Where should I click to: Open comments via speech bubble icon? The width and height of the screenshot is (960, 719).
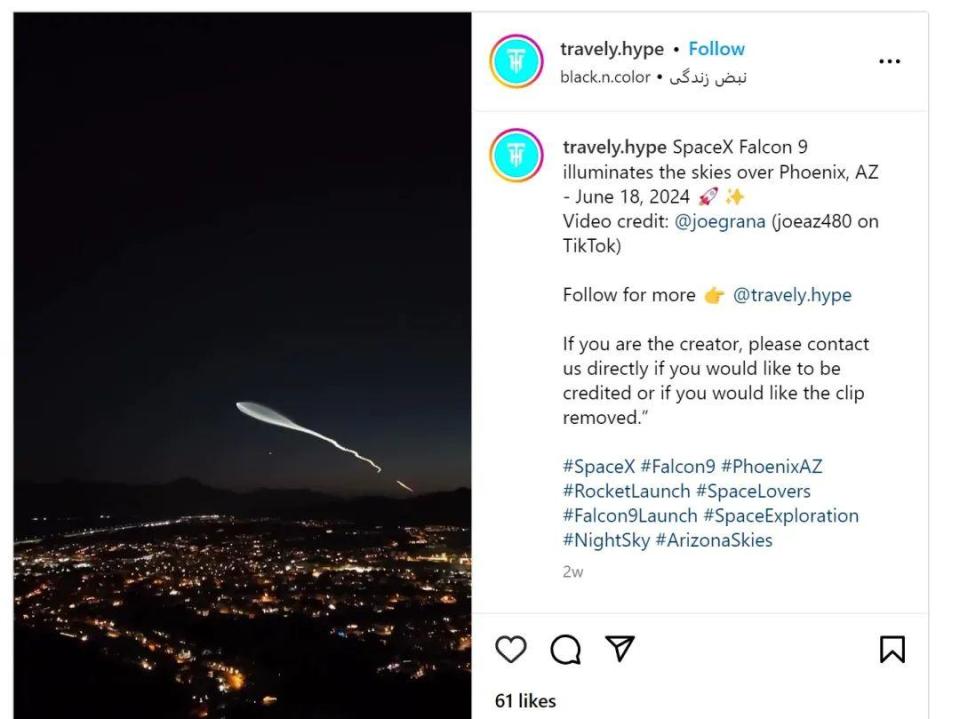(565, 650)
